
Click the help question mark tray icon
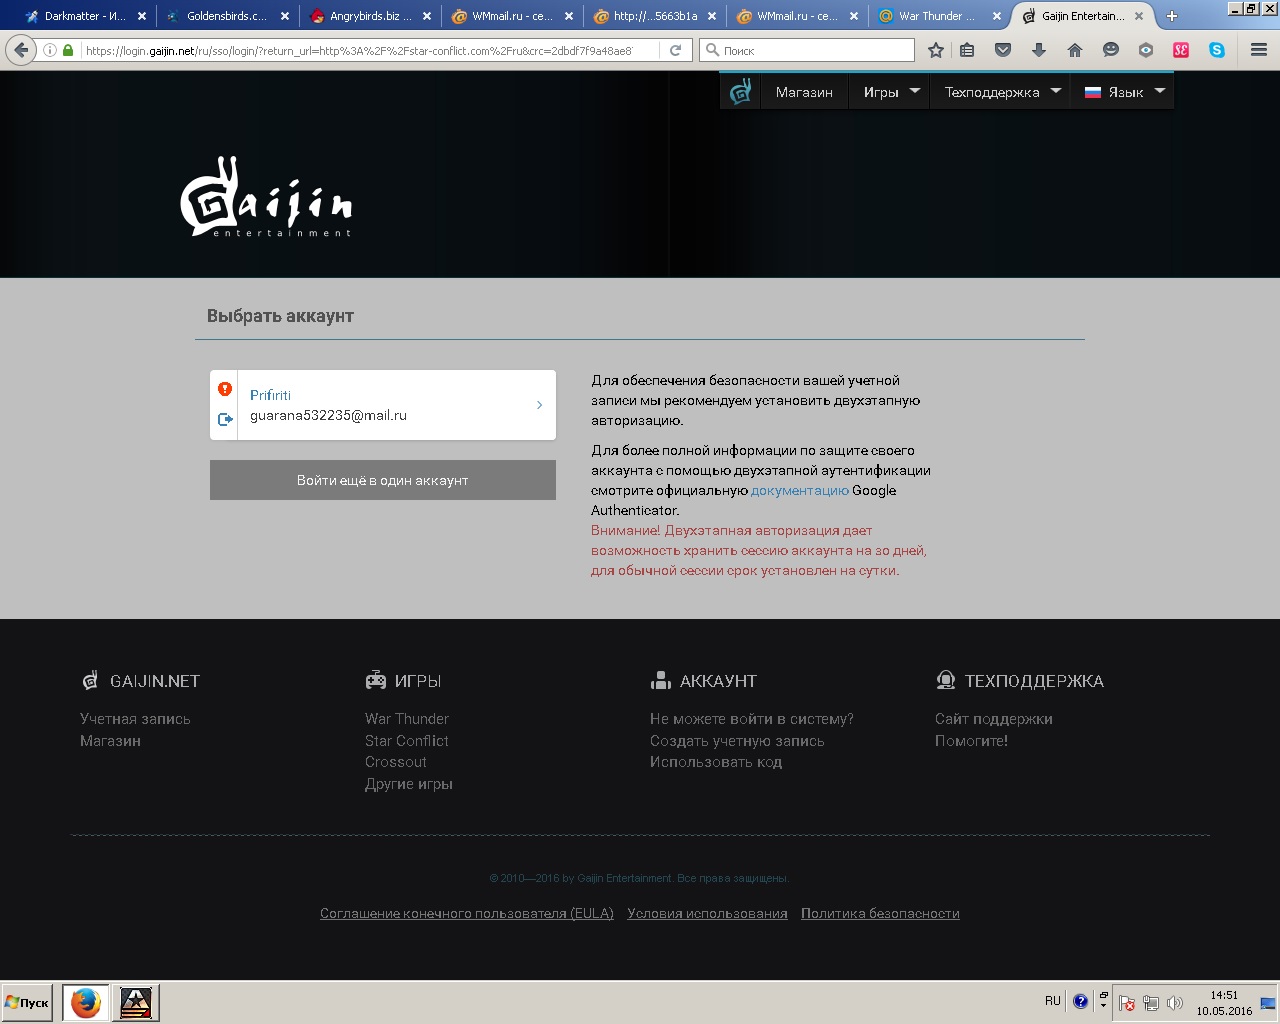click(1080, 1001)
